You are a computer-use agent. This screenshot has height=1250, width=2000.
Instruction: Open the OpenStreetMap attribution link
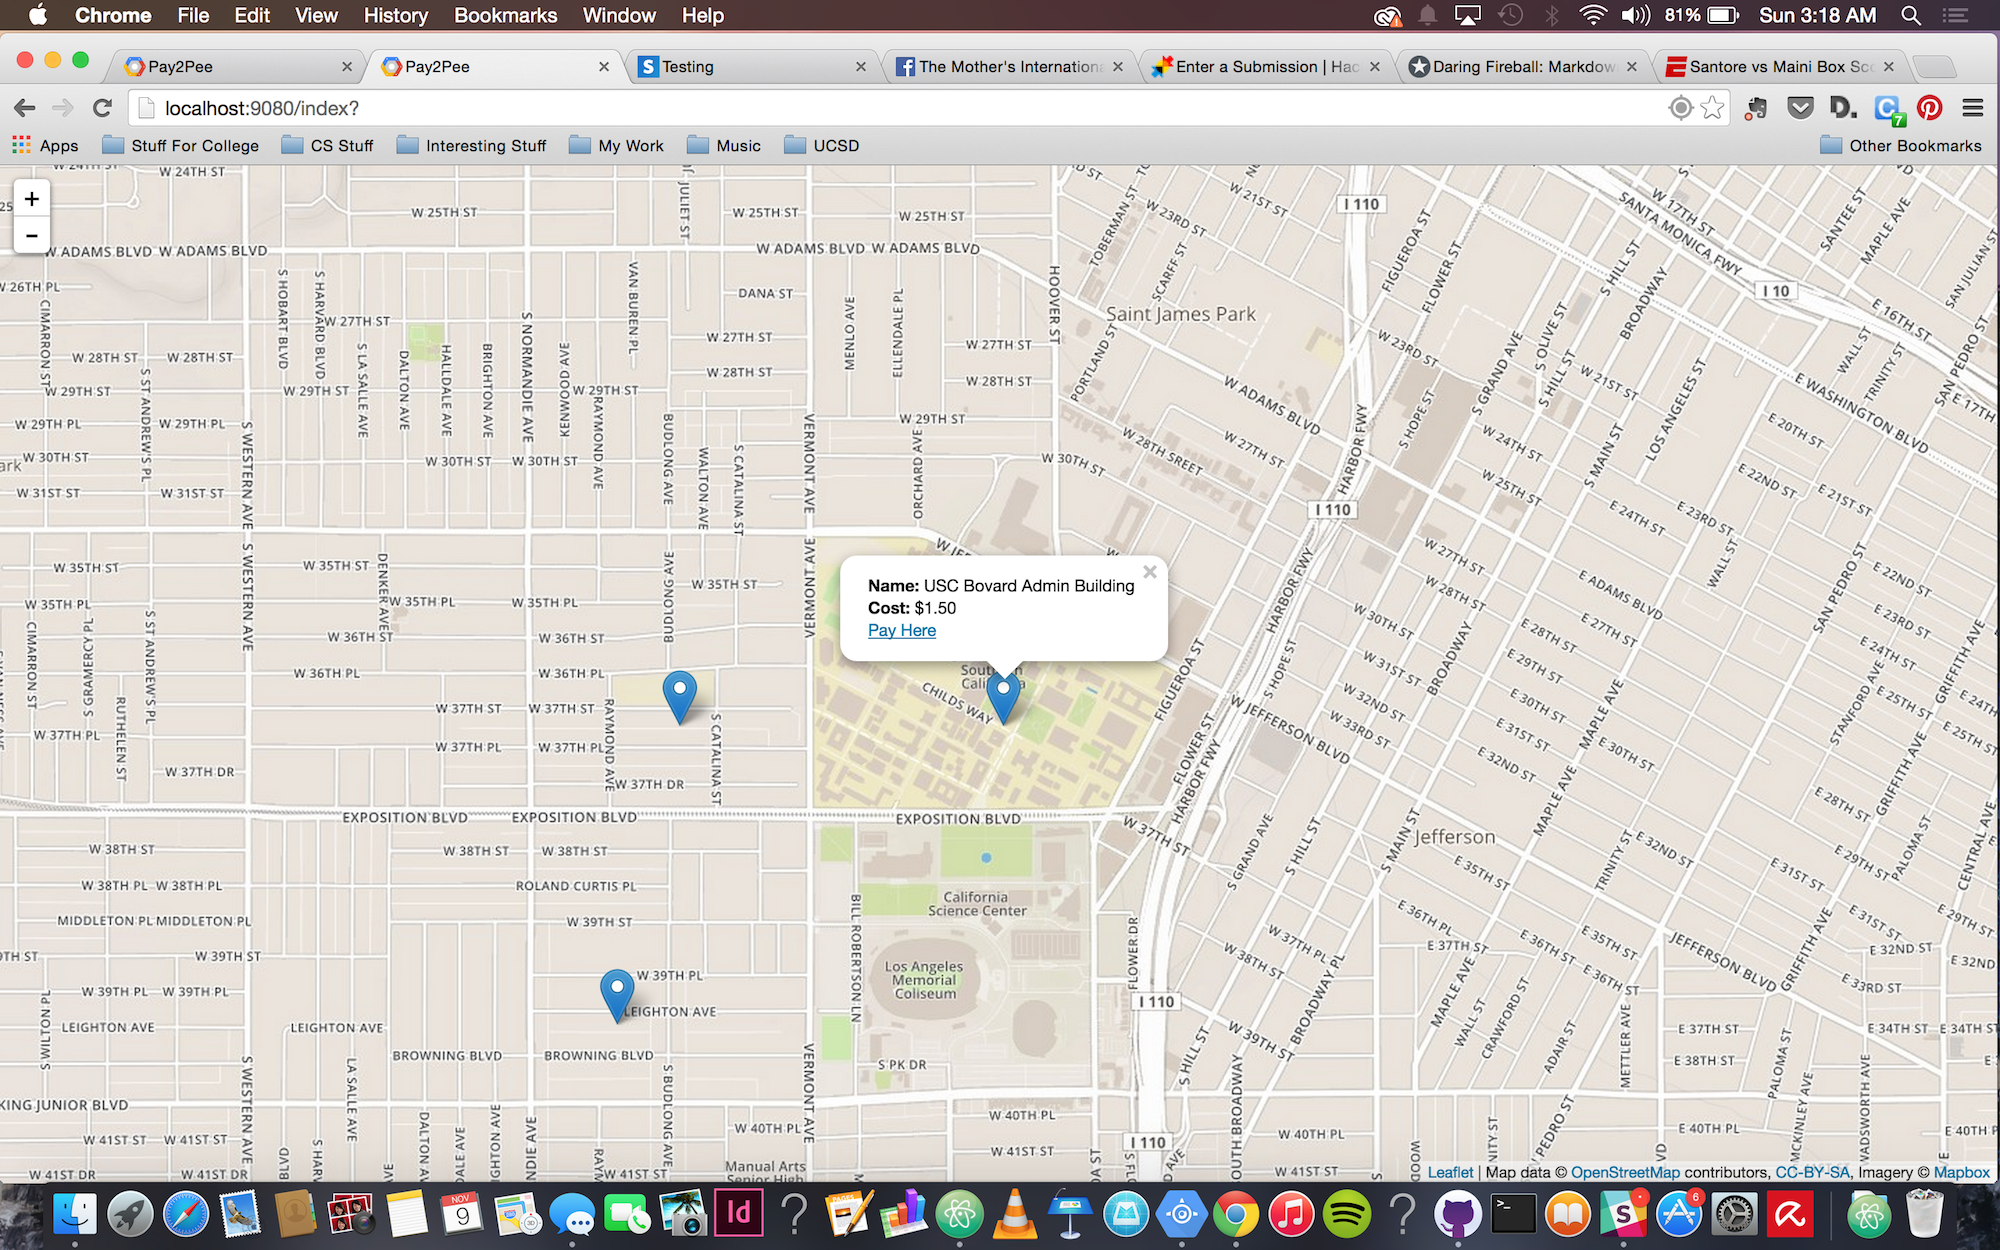[x=1625, y=1172]
